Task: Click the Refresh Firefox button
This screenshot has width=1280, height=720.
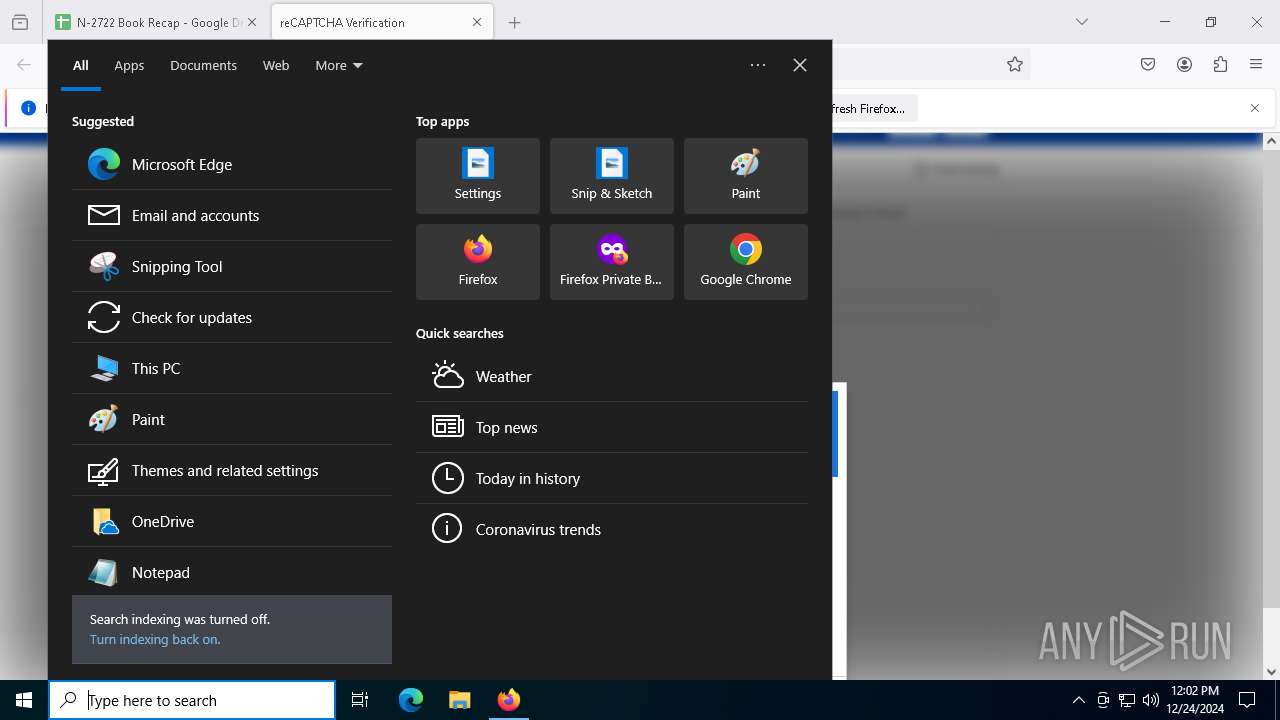Action: click(874, 108)
